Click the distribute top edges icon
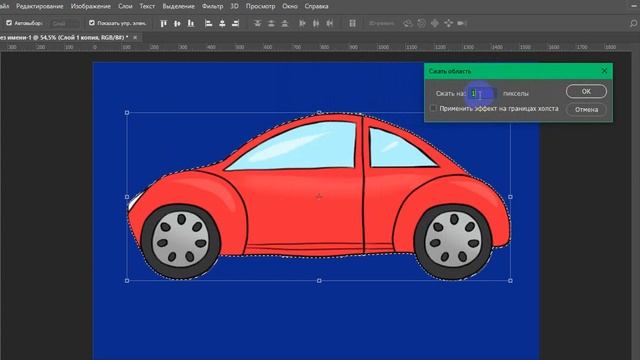The width and height of the screenshot is (640, 360). 258,23
